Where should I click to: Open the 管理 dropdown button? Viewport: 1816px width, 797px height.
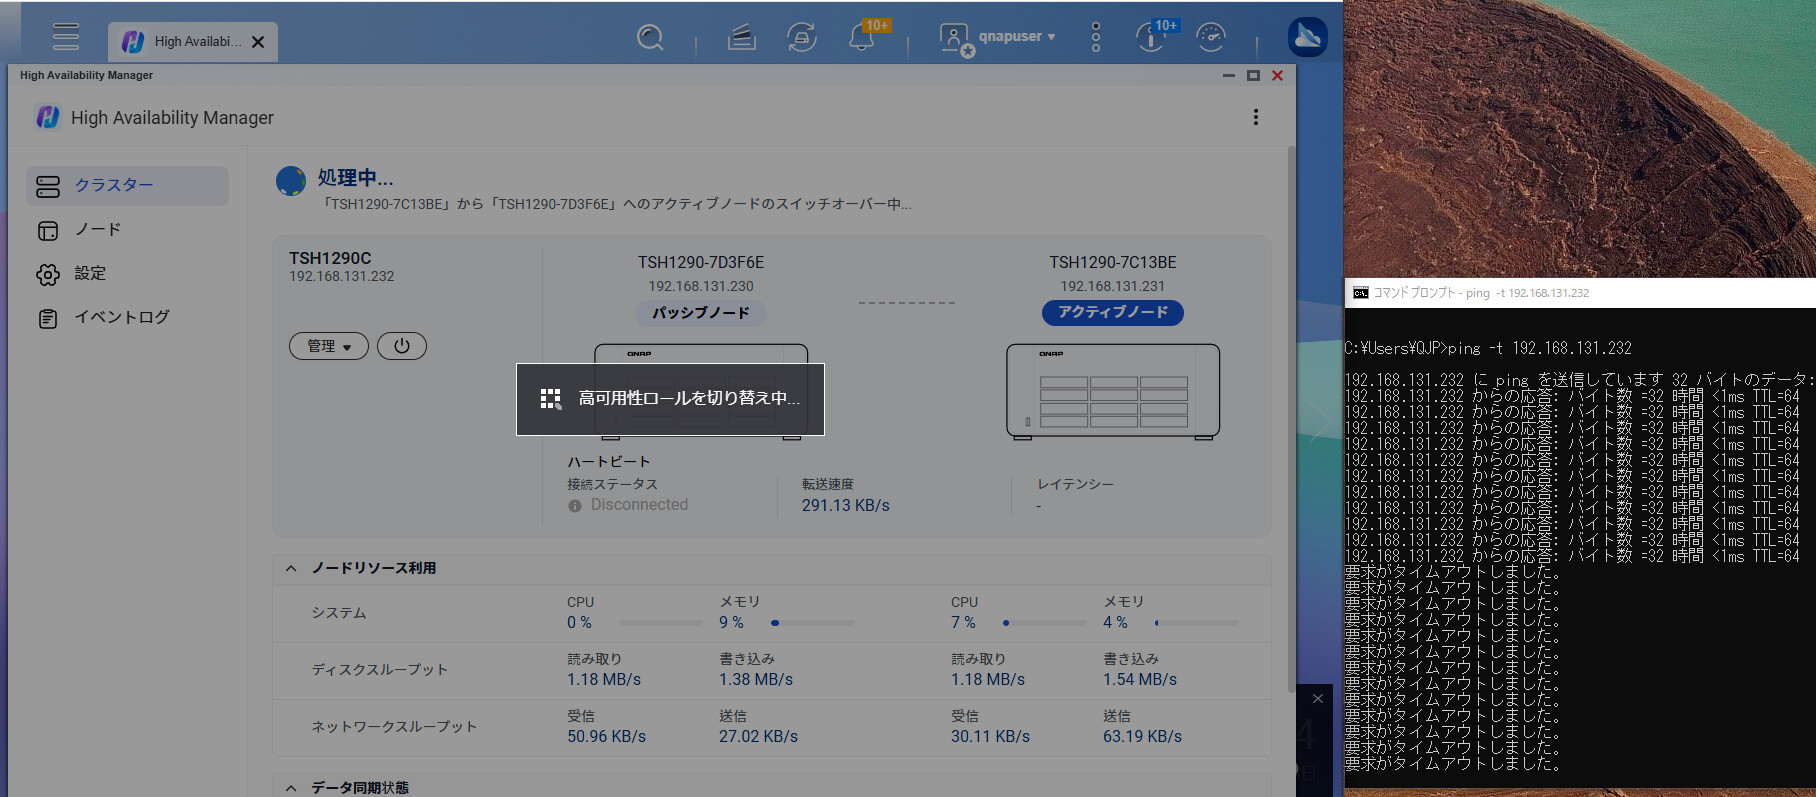point(329,346)
